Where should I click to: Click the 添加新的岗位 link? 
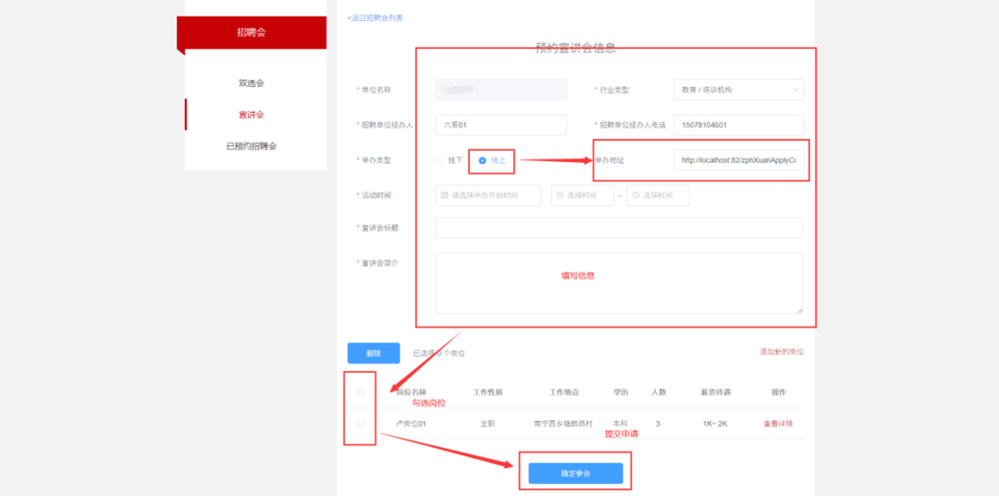[x=781, y=351]
